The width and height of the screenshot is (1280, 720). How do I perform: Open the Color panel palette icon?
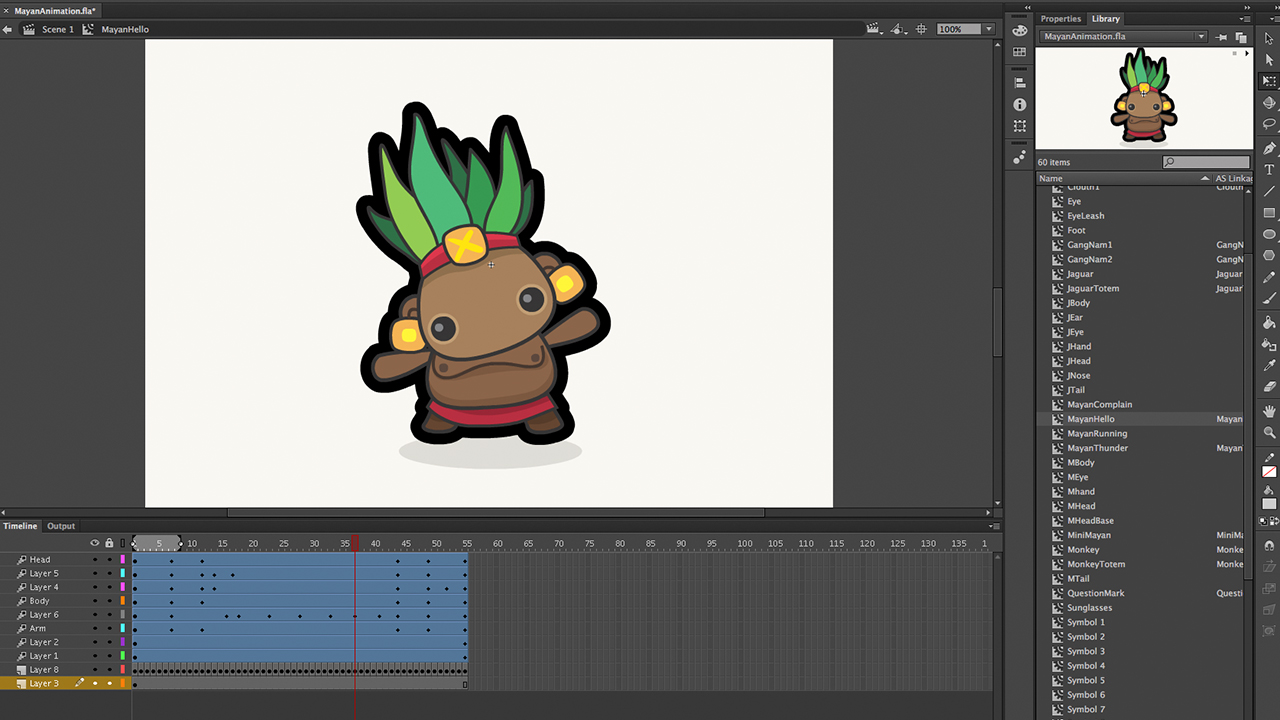click(1019, 31)
